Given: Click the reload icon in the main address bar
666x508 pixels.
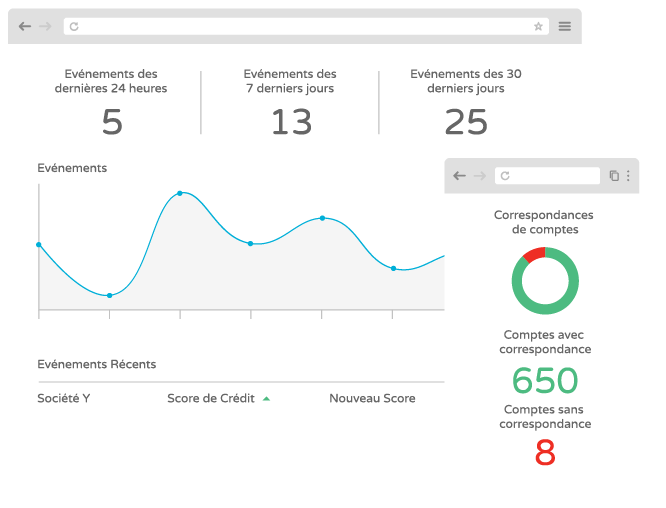Looking at the screenshot, I should pos(74,27).
